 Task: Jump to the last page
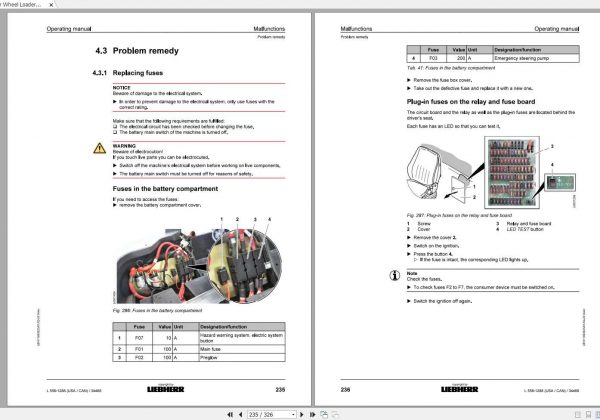[312, 415]
